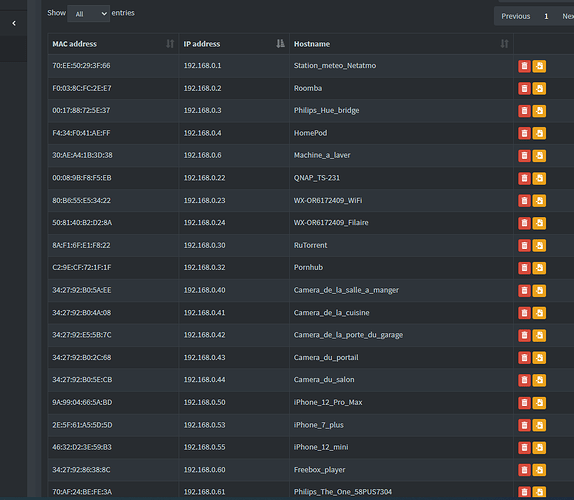Delete the Machine_a_laver entry
This screenshot has width=574, height=500.
tap(524, 156)
